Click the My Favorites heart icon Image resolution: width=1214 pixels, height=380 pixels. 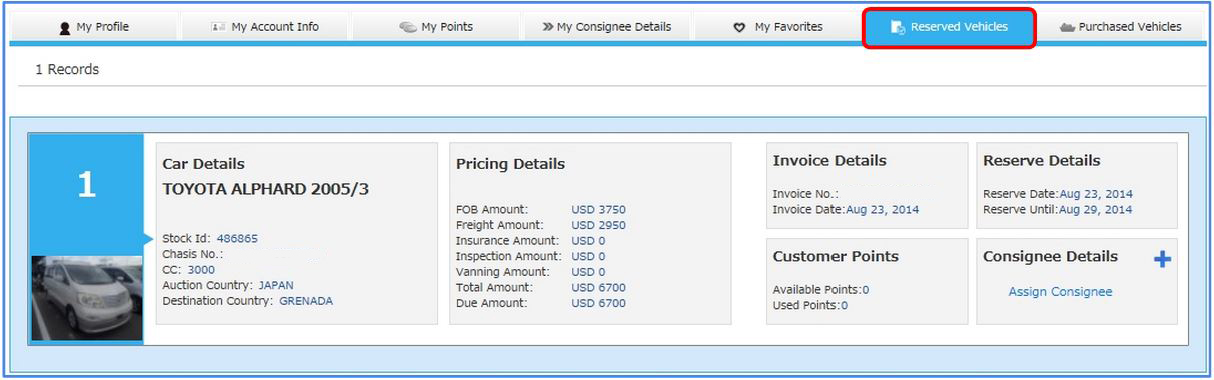click(739, 27)
